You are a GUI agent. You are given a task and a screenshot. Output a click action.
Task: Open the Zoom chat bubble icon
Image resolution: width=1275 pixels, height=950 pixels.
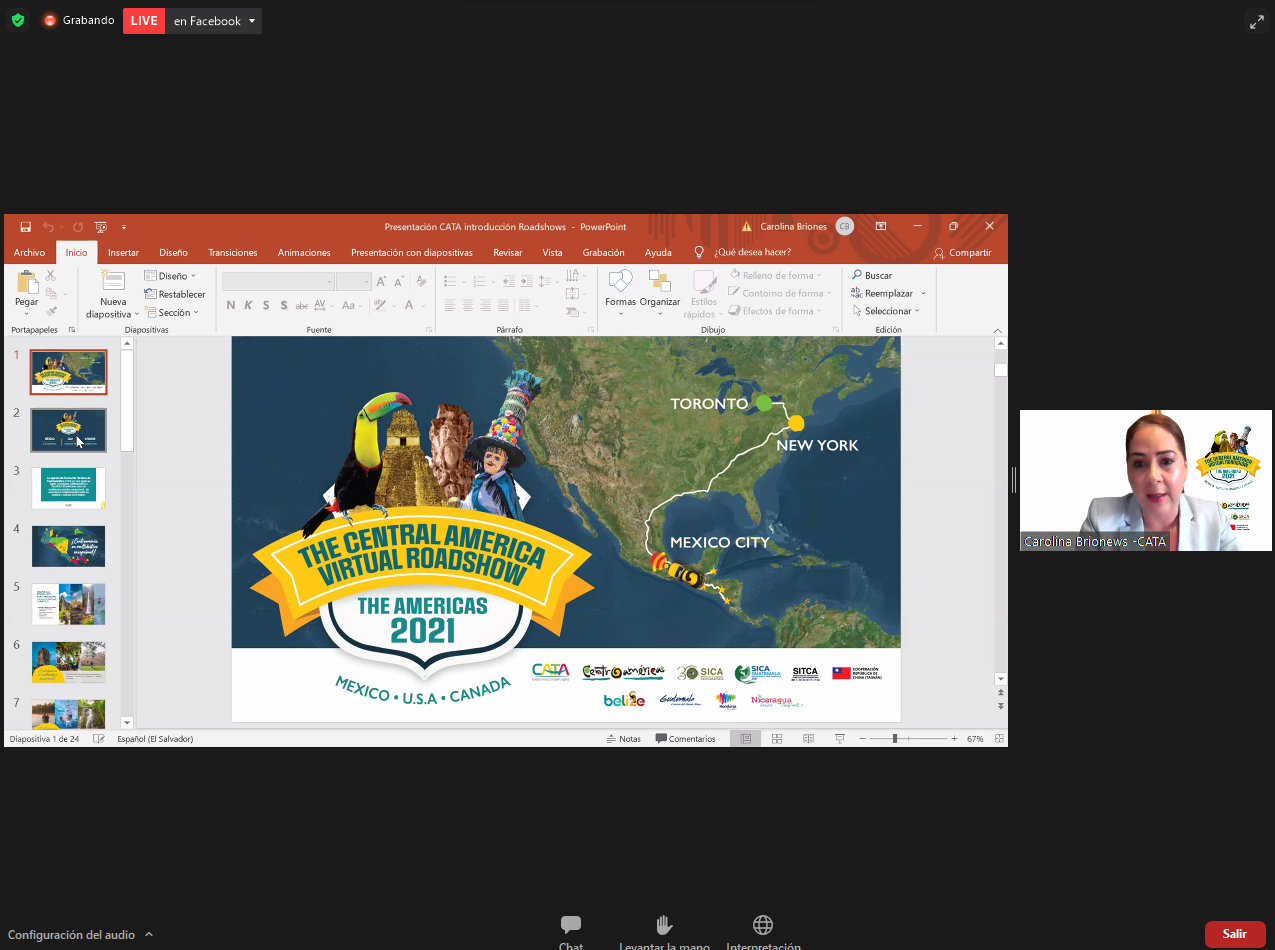coord(571,925)
